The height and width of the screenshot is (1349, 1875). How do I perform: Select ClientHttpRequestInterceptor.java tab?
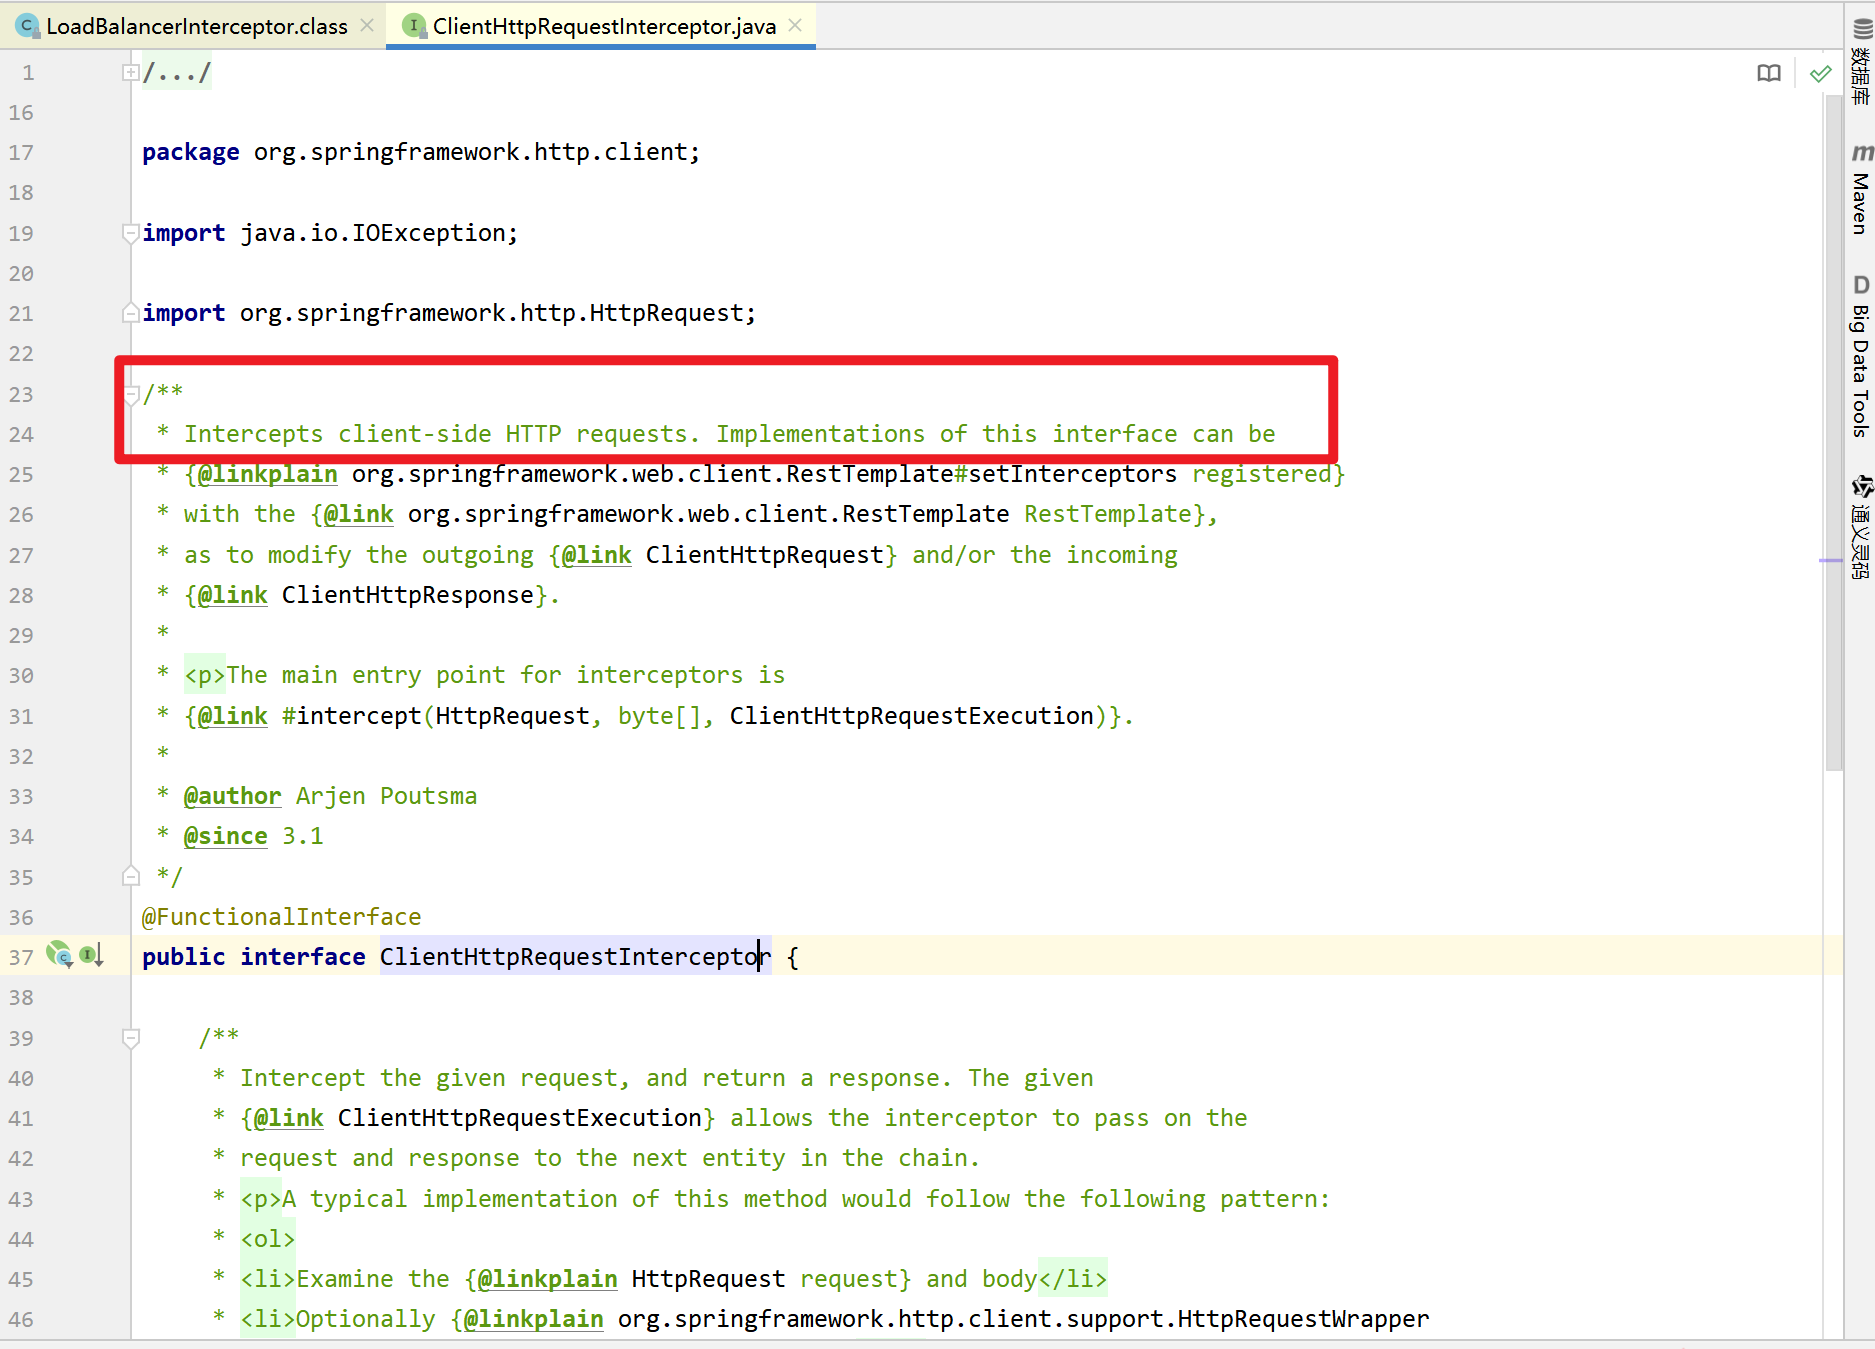tap(603, 26)
